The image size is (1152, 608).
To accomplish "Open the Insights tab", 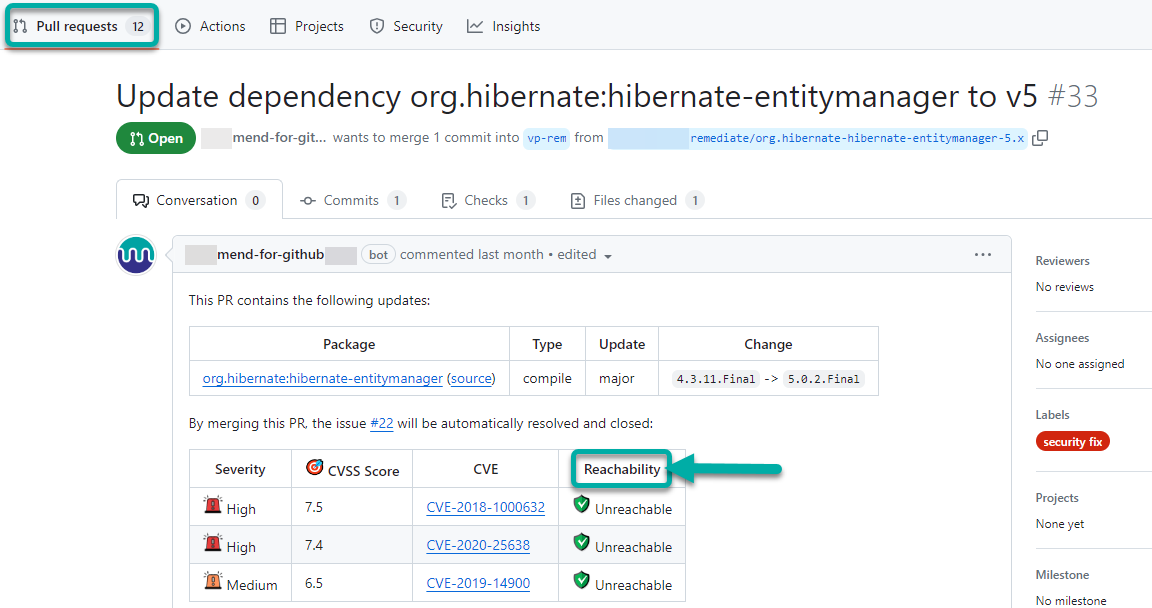I will tap(504, 27).
